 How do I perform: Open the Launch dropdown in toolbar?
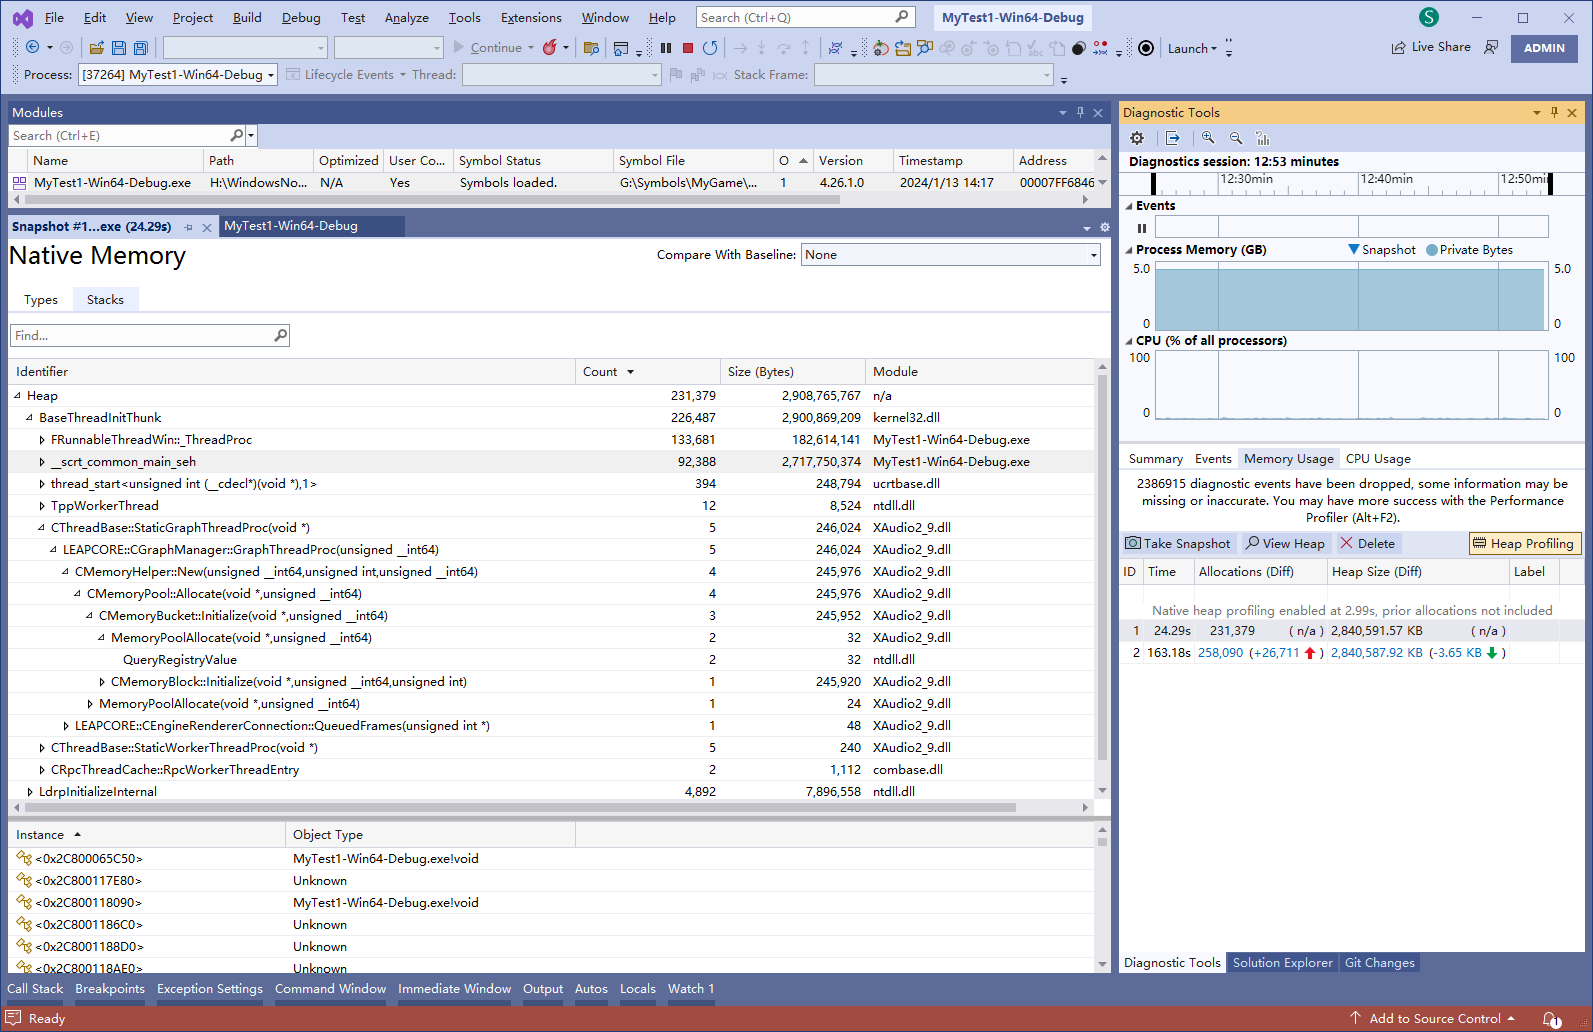pyautogui.click(x=1192, y=48)
